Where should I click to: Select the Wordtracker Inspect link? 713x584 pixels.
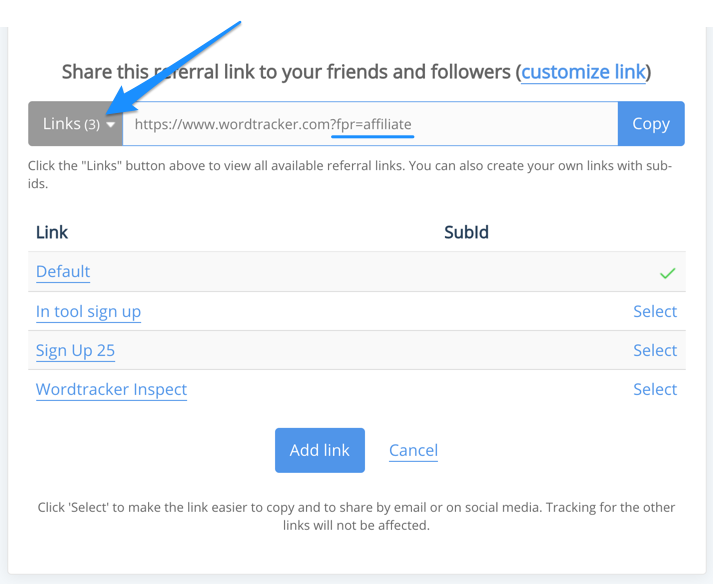(655, 389)
